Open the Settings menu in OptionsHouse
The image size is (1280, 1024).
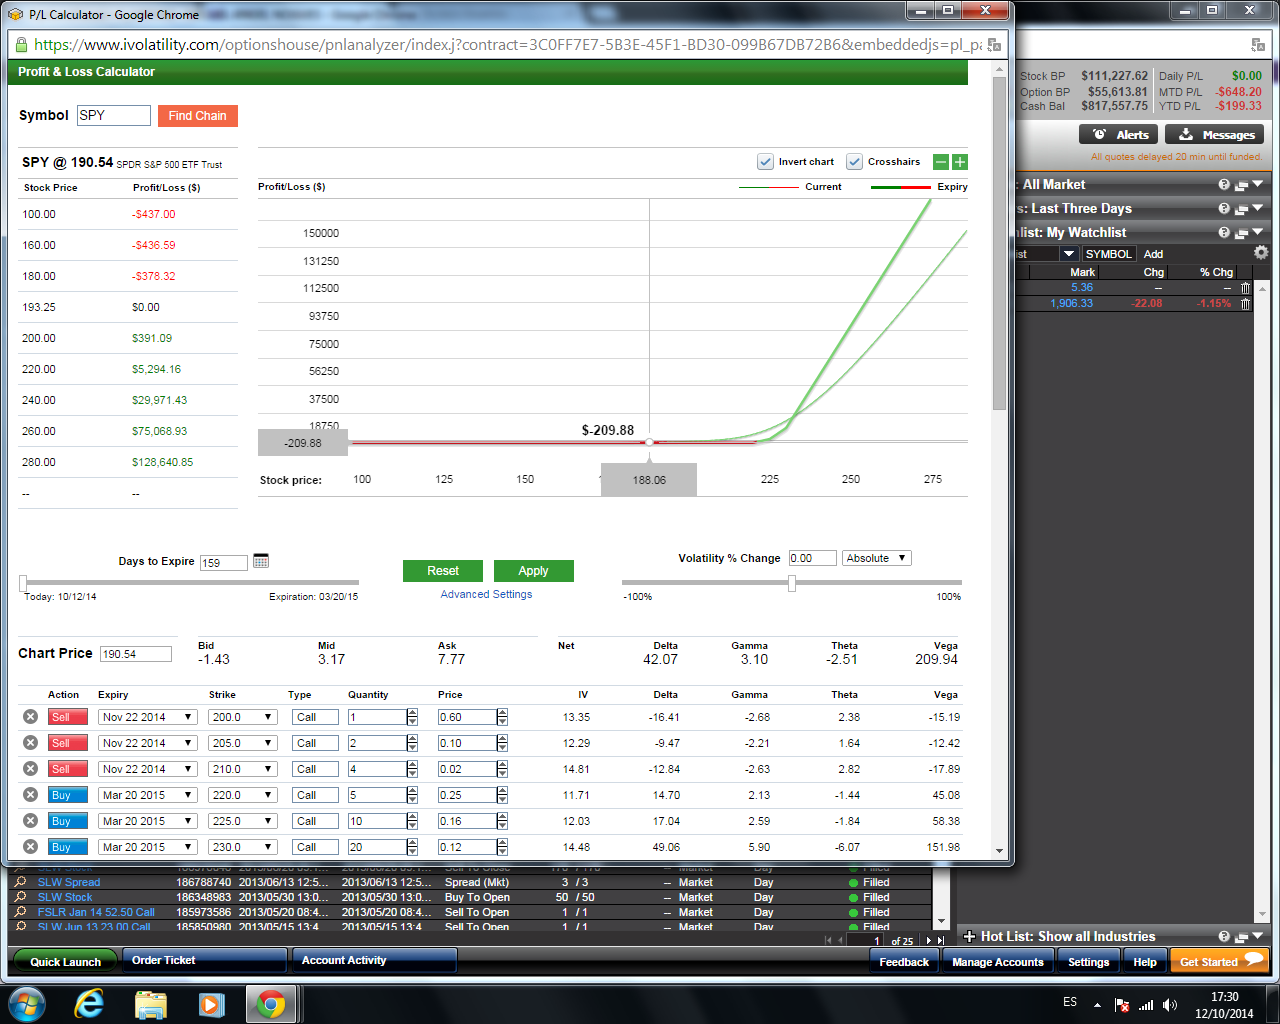[x=1088, y=962]
